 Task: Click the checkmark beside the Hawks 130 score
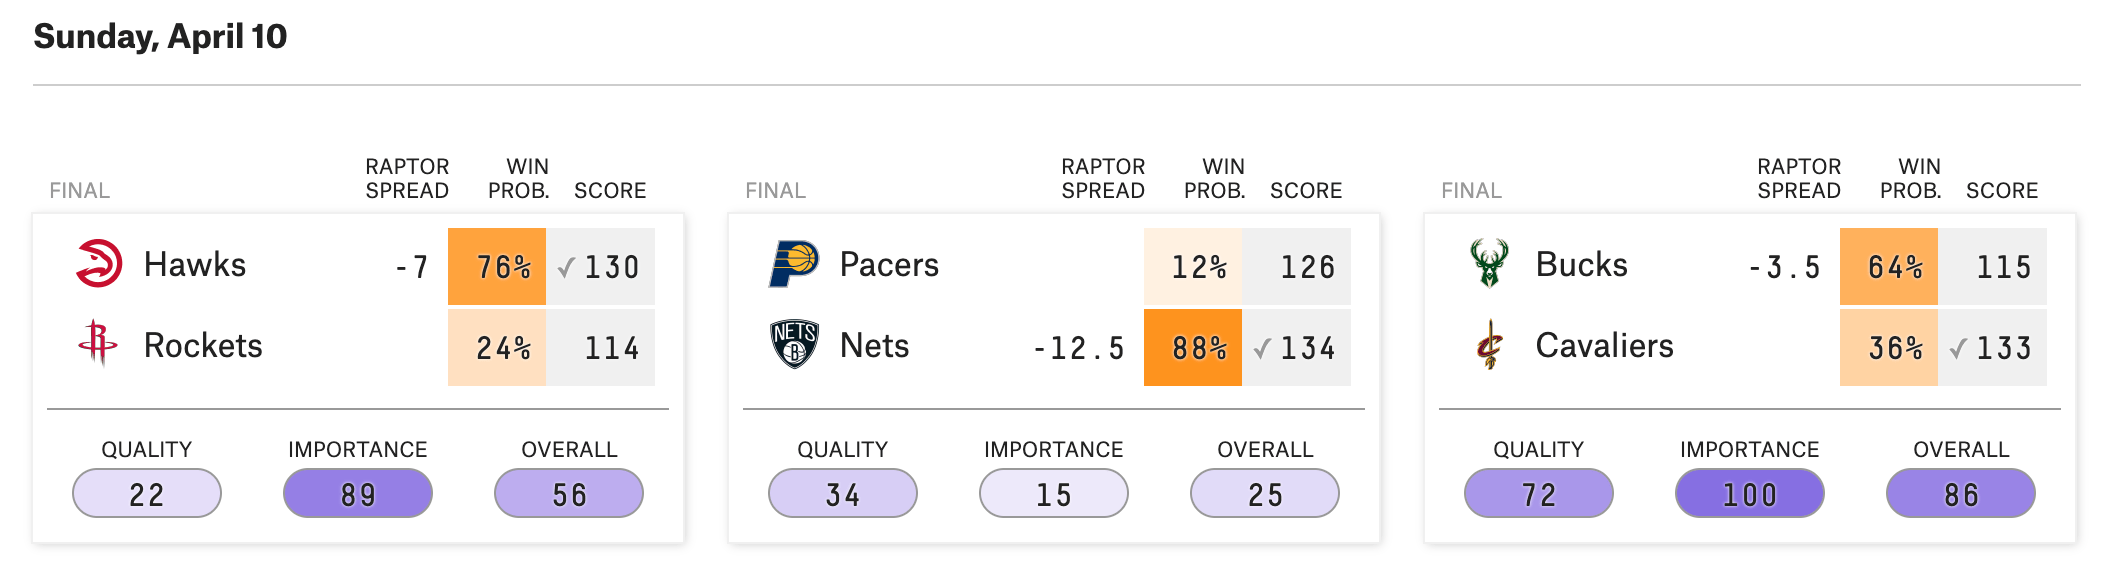568,266
